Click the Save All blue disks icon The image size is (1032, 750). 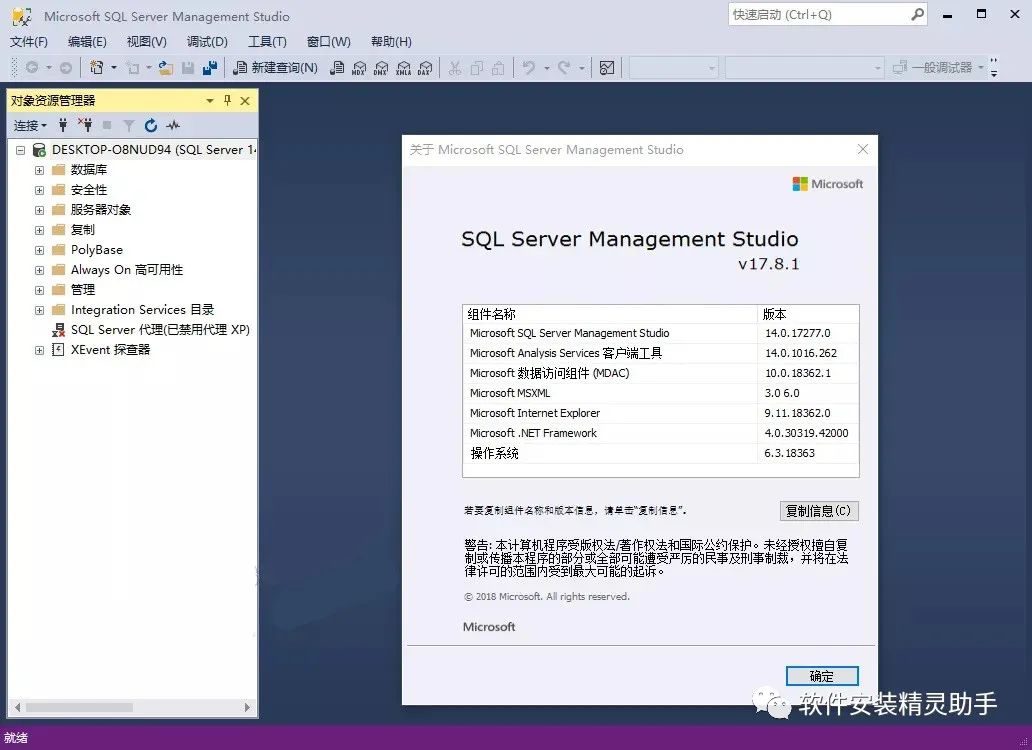(210, 68)
